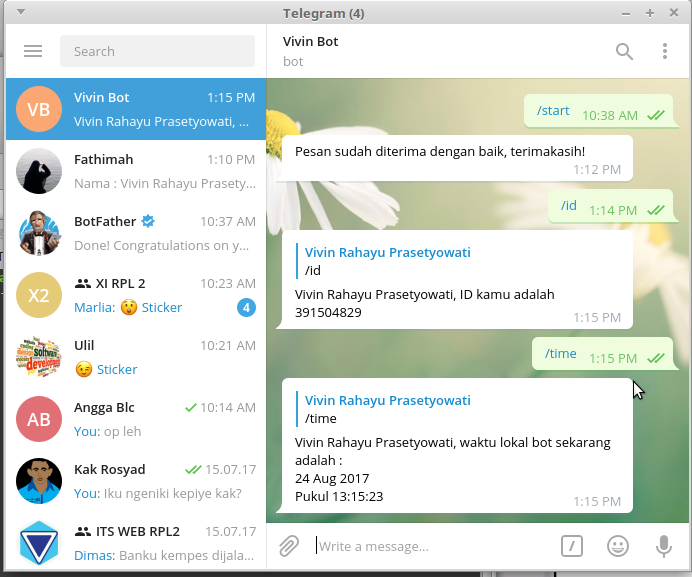Click Fathimah's profile photo
The width and height of the screenshot is (692, 577).
(39, 171)
